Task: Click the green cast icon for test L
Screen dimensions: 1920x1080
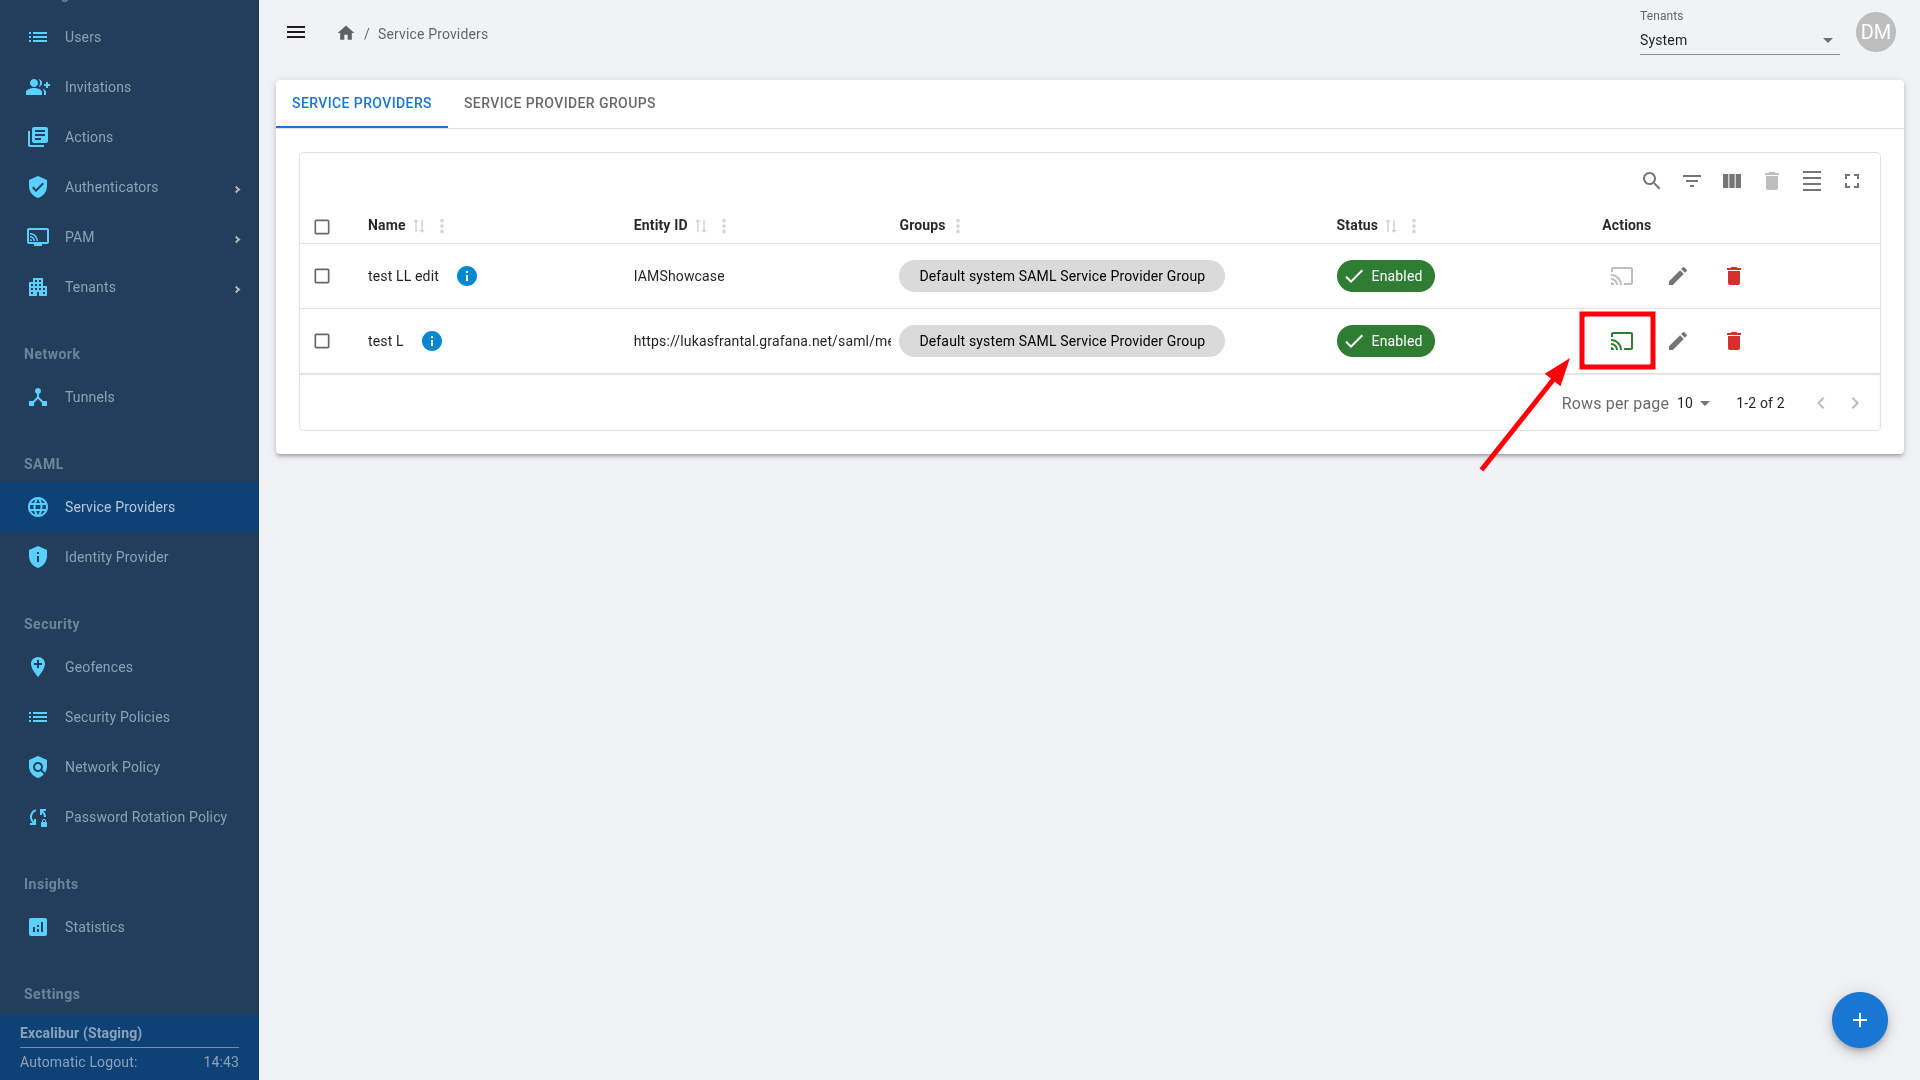Action: tap(1621, 341)
